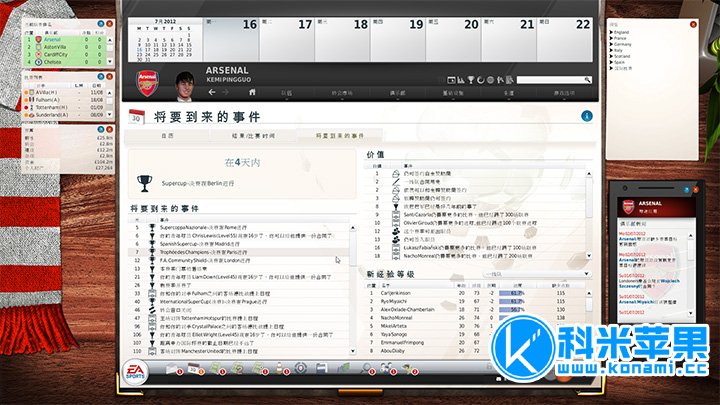720x405 pixels.
Task: Switch to the 日历 tab
Action: pos(167,135)
